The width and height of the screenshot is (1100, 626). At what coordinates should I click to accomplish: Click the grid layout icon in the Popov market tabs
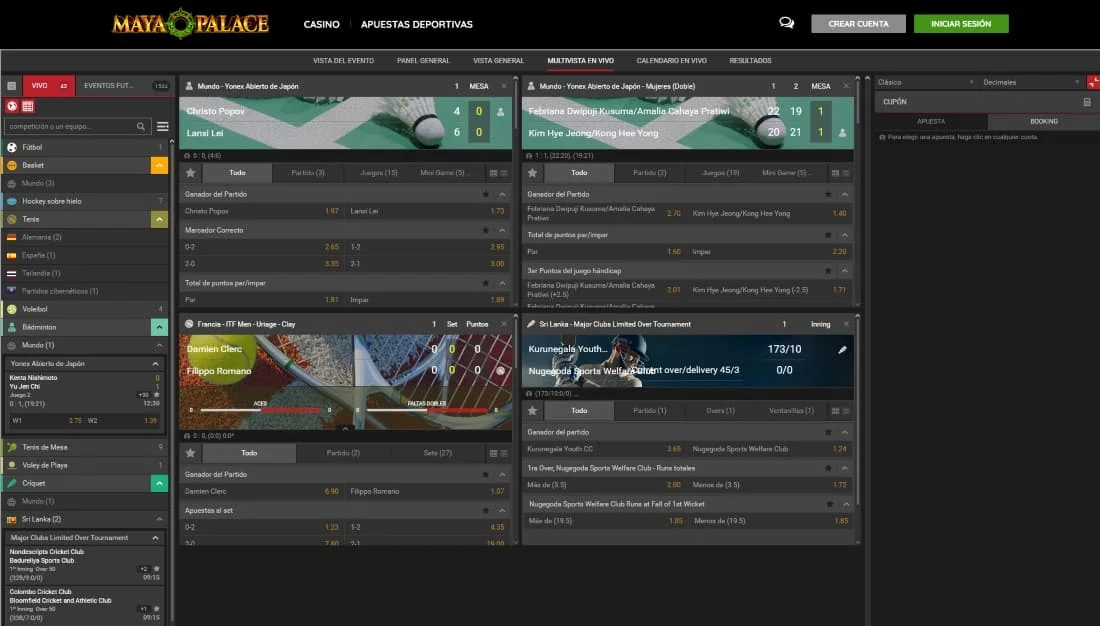(493, 173)
